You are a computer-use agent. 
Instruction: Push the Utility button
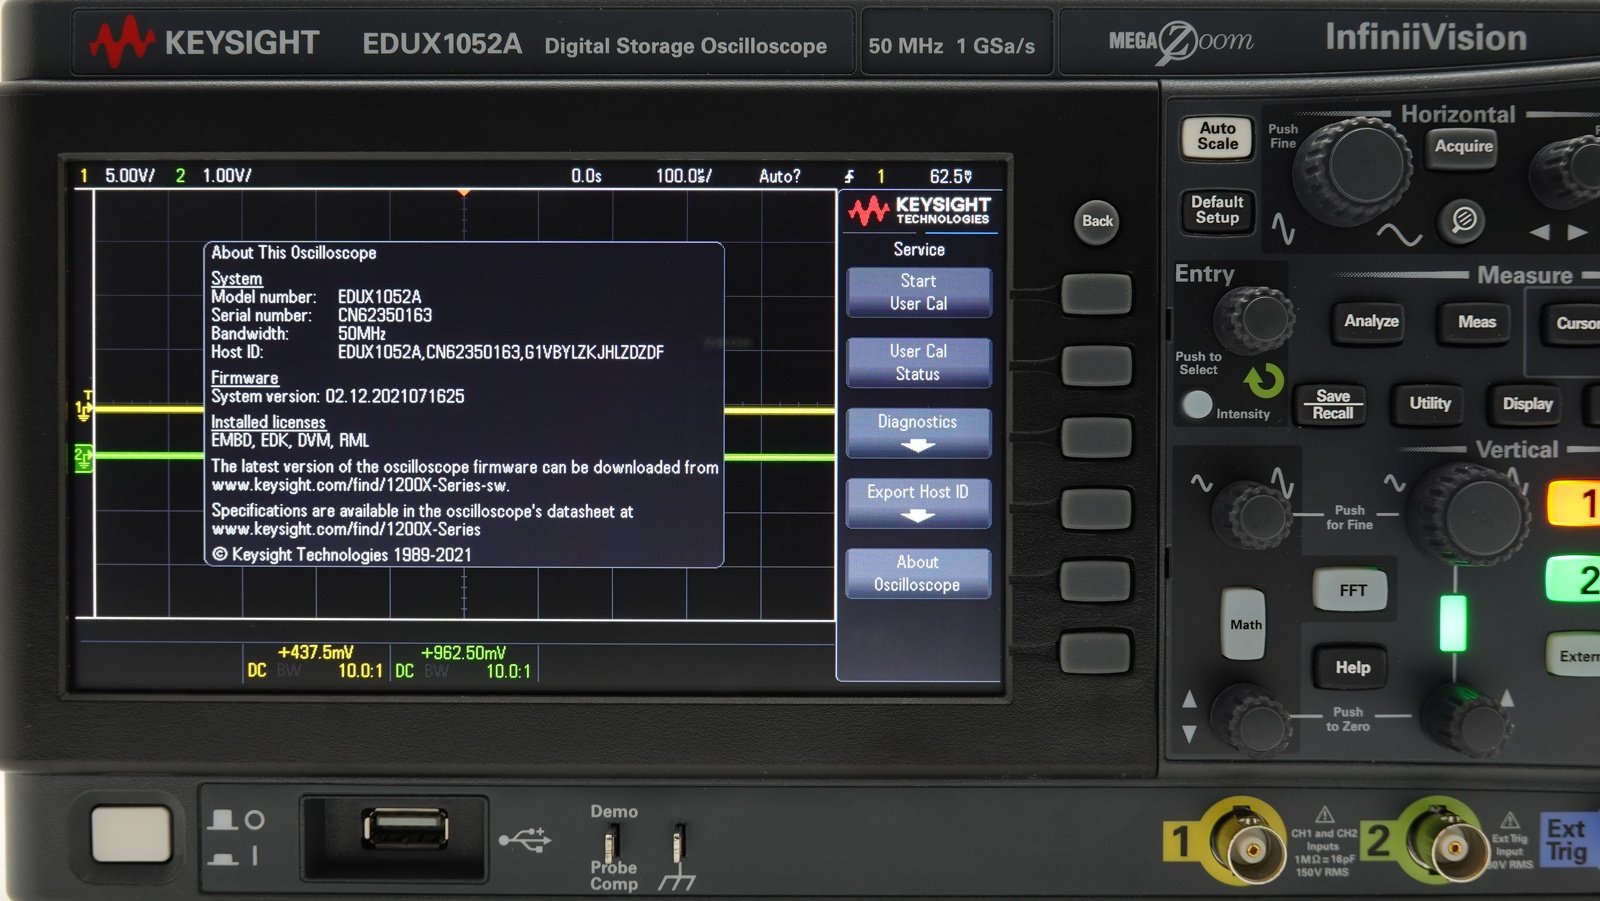coord(1429,403)
